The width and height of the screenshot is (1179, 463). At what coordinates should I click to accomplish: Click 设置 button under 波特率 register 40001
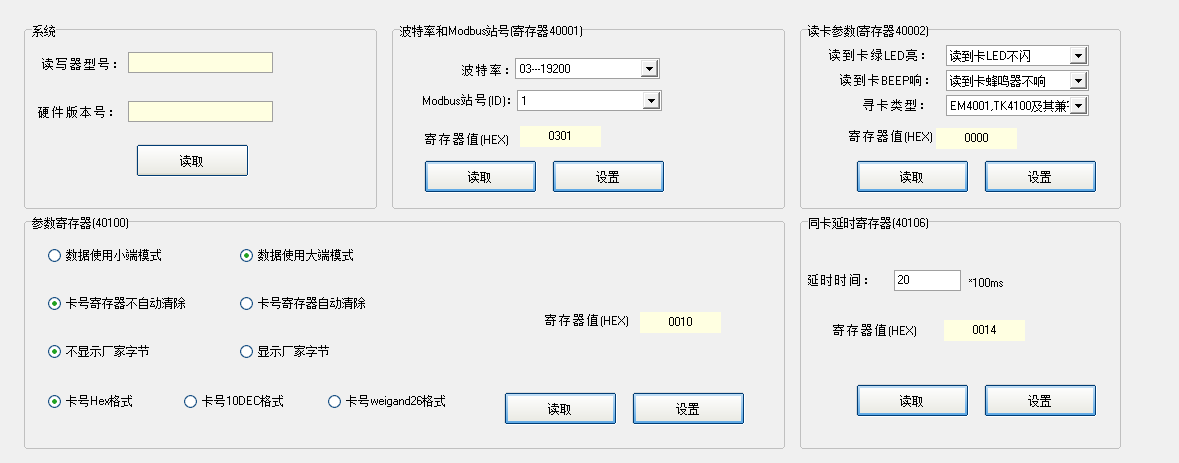[608, 176]
